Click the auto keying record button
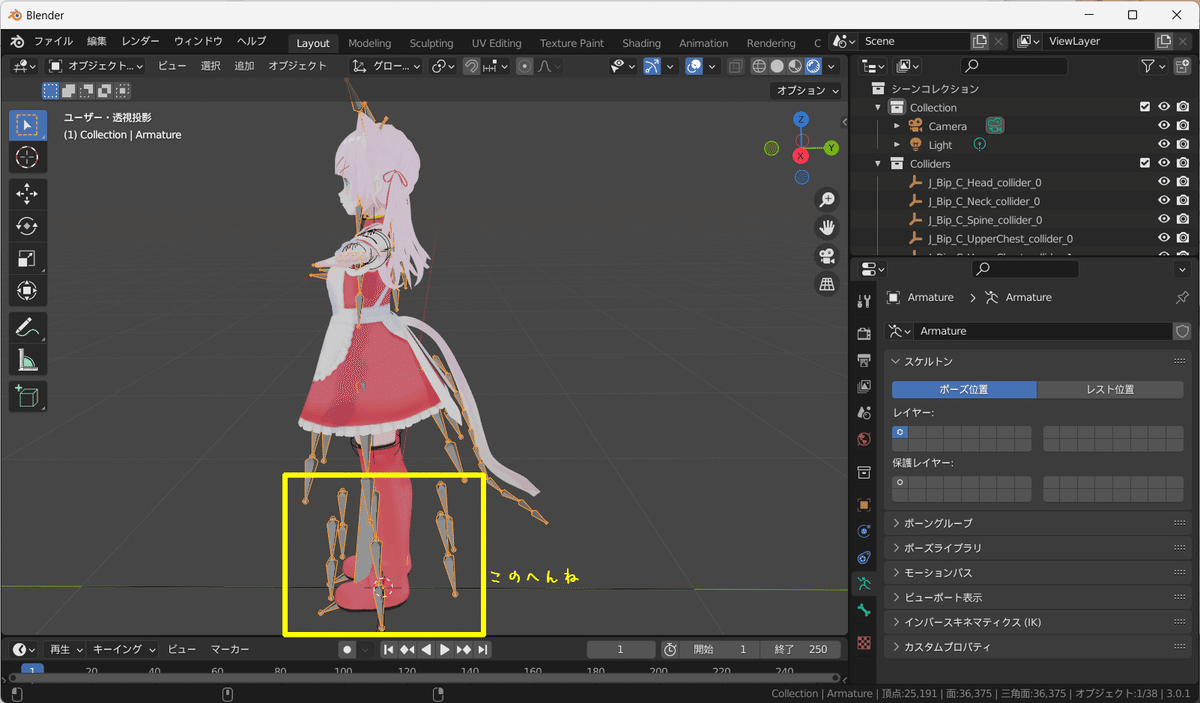 pos(346,650)
